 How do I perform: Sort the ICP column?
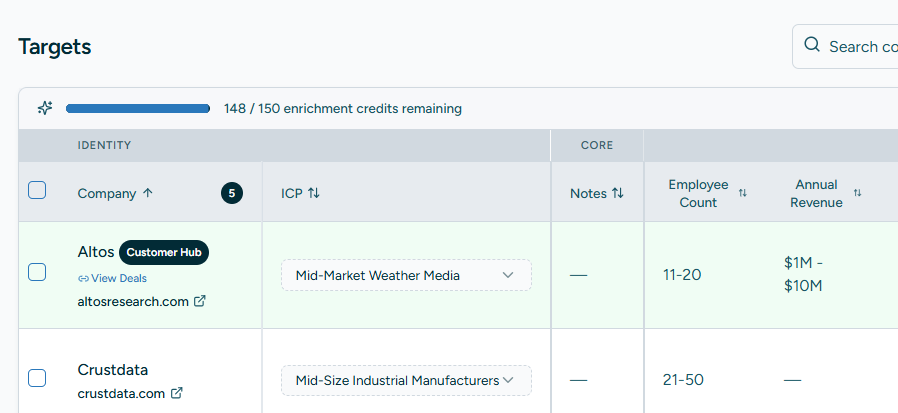(x=314, y=193)
